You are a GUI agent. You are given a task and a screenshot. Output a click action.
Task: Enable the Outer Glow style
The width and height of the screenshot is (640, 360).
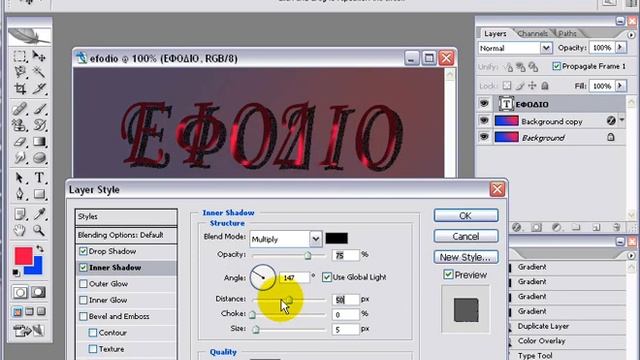83,284
